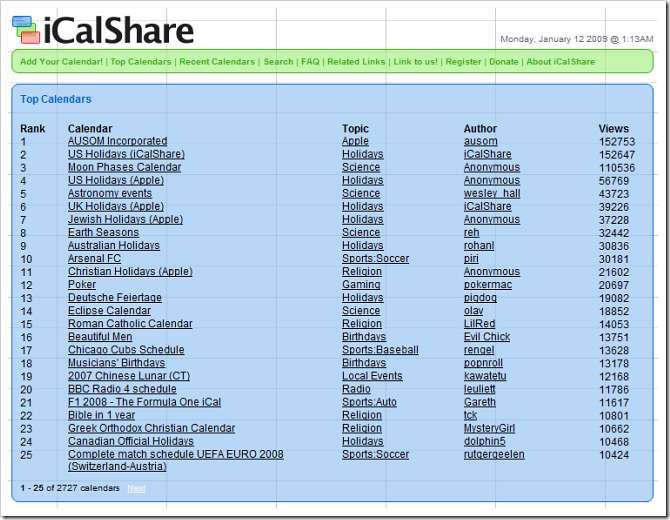Open Chicago Cubs Schedule calendar
Screen dimensions: 670x520
[x=126, y=350]
